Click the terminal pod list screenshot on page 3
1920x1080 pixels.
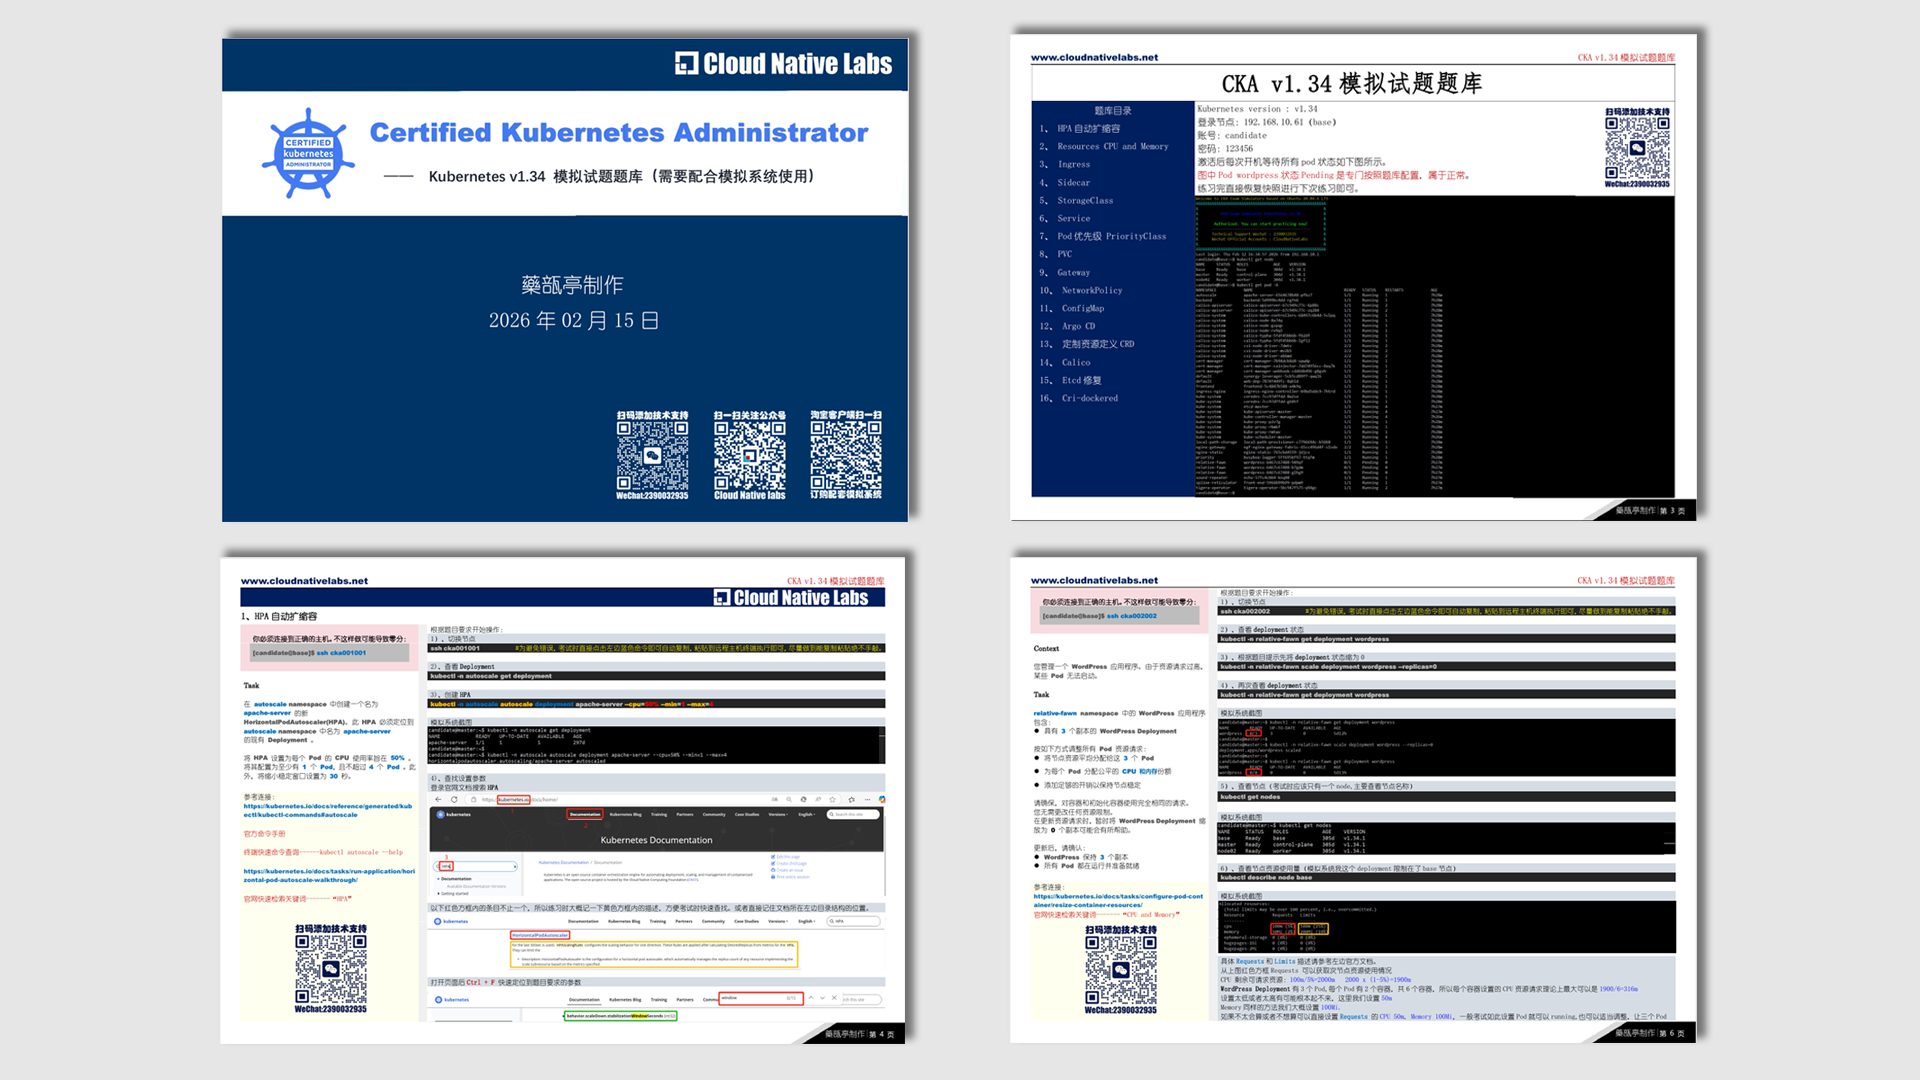1434,346
